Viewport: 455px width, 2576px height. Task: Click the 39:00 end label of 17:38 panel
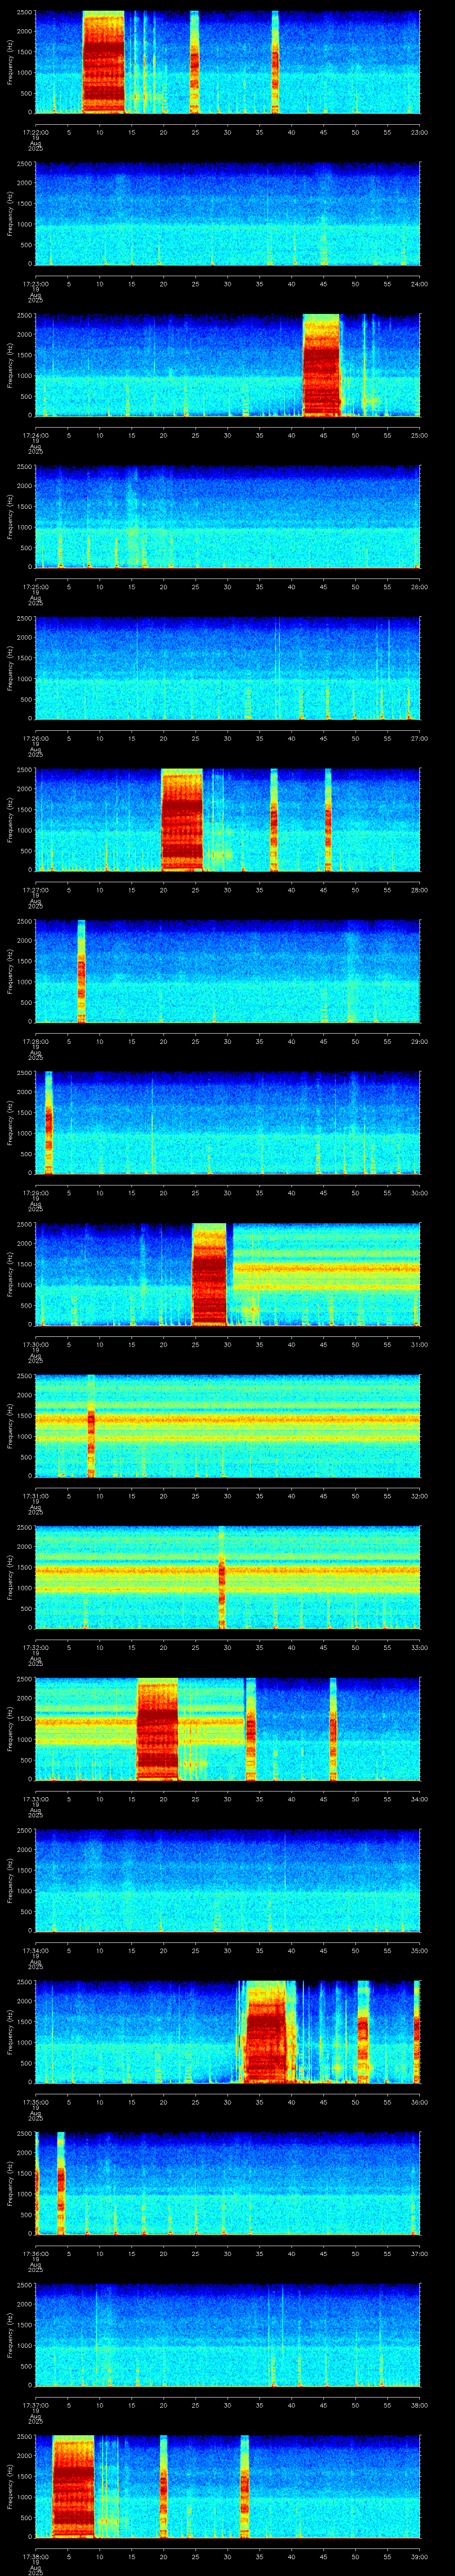point(419,2556)
